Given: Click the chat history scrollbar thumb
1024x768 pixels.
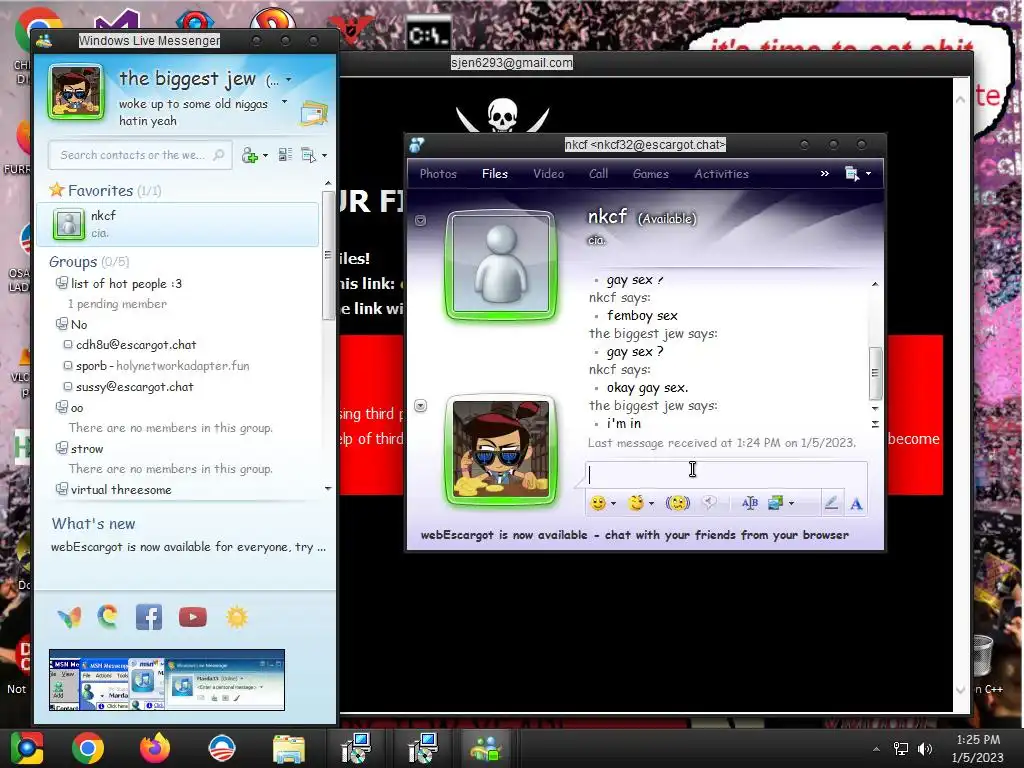Looking at the screenshot, I should tap(875, 374).
